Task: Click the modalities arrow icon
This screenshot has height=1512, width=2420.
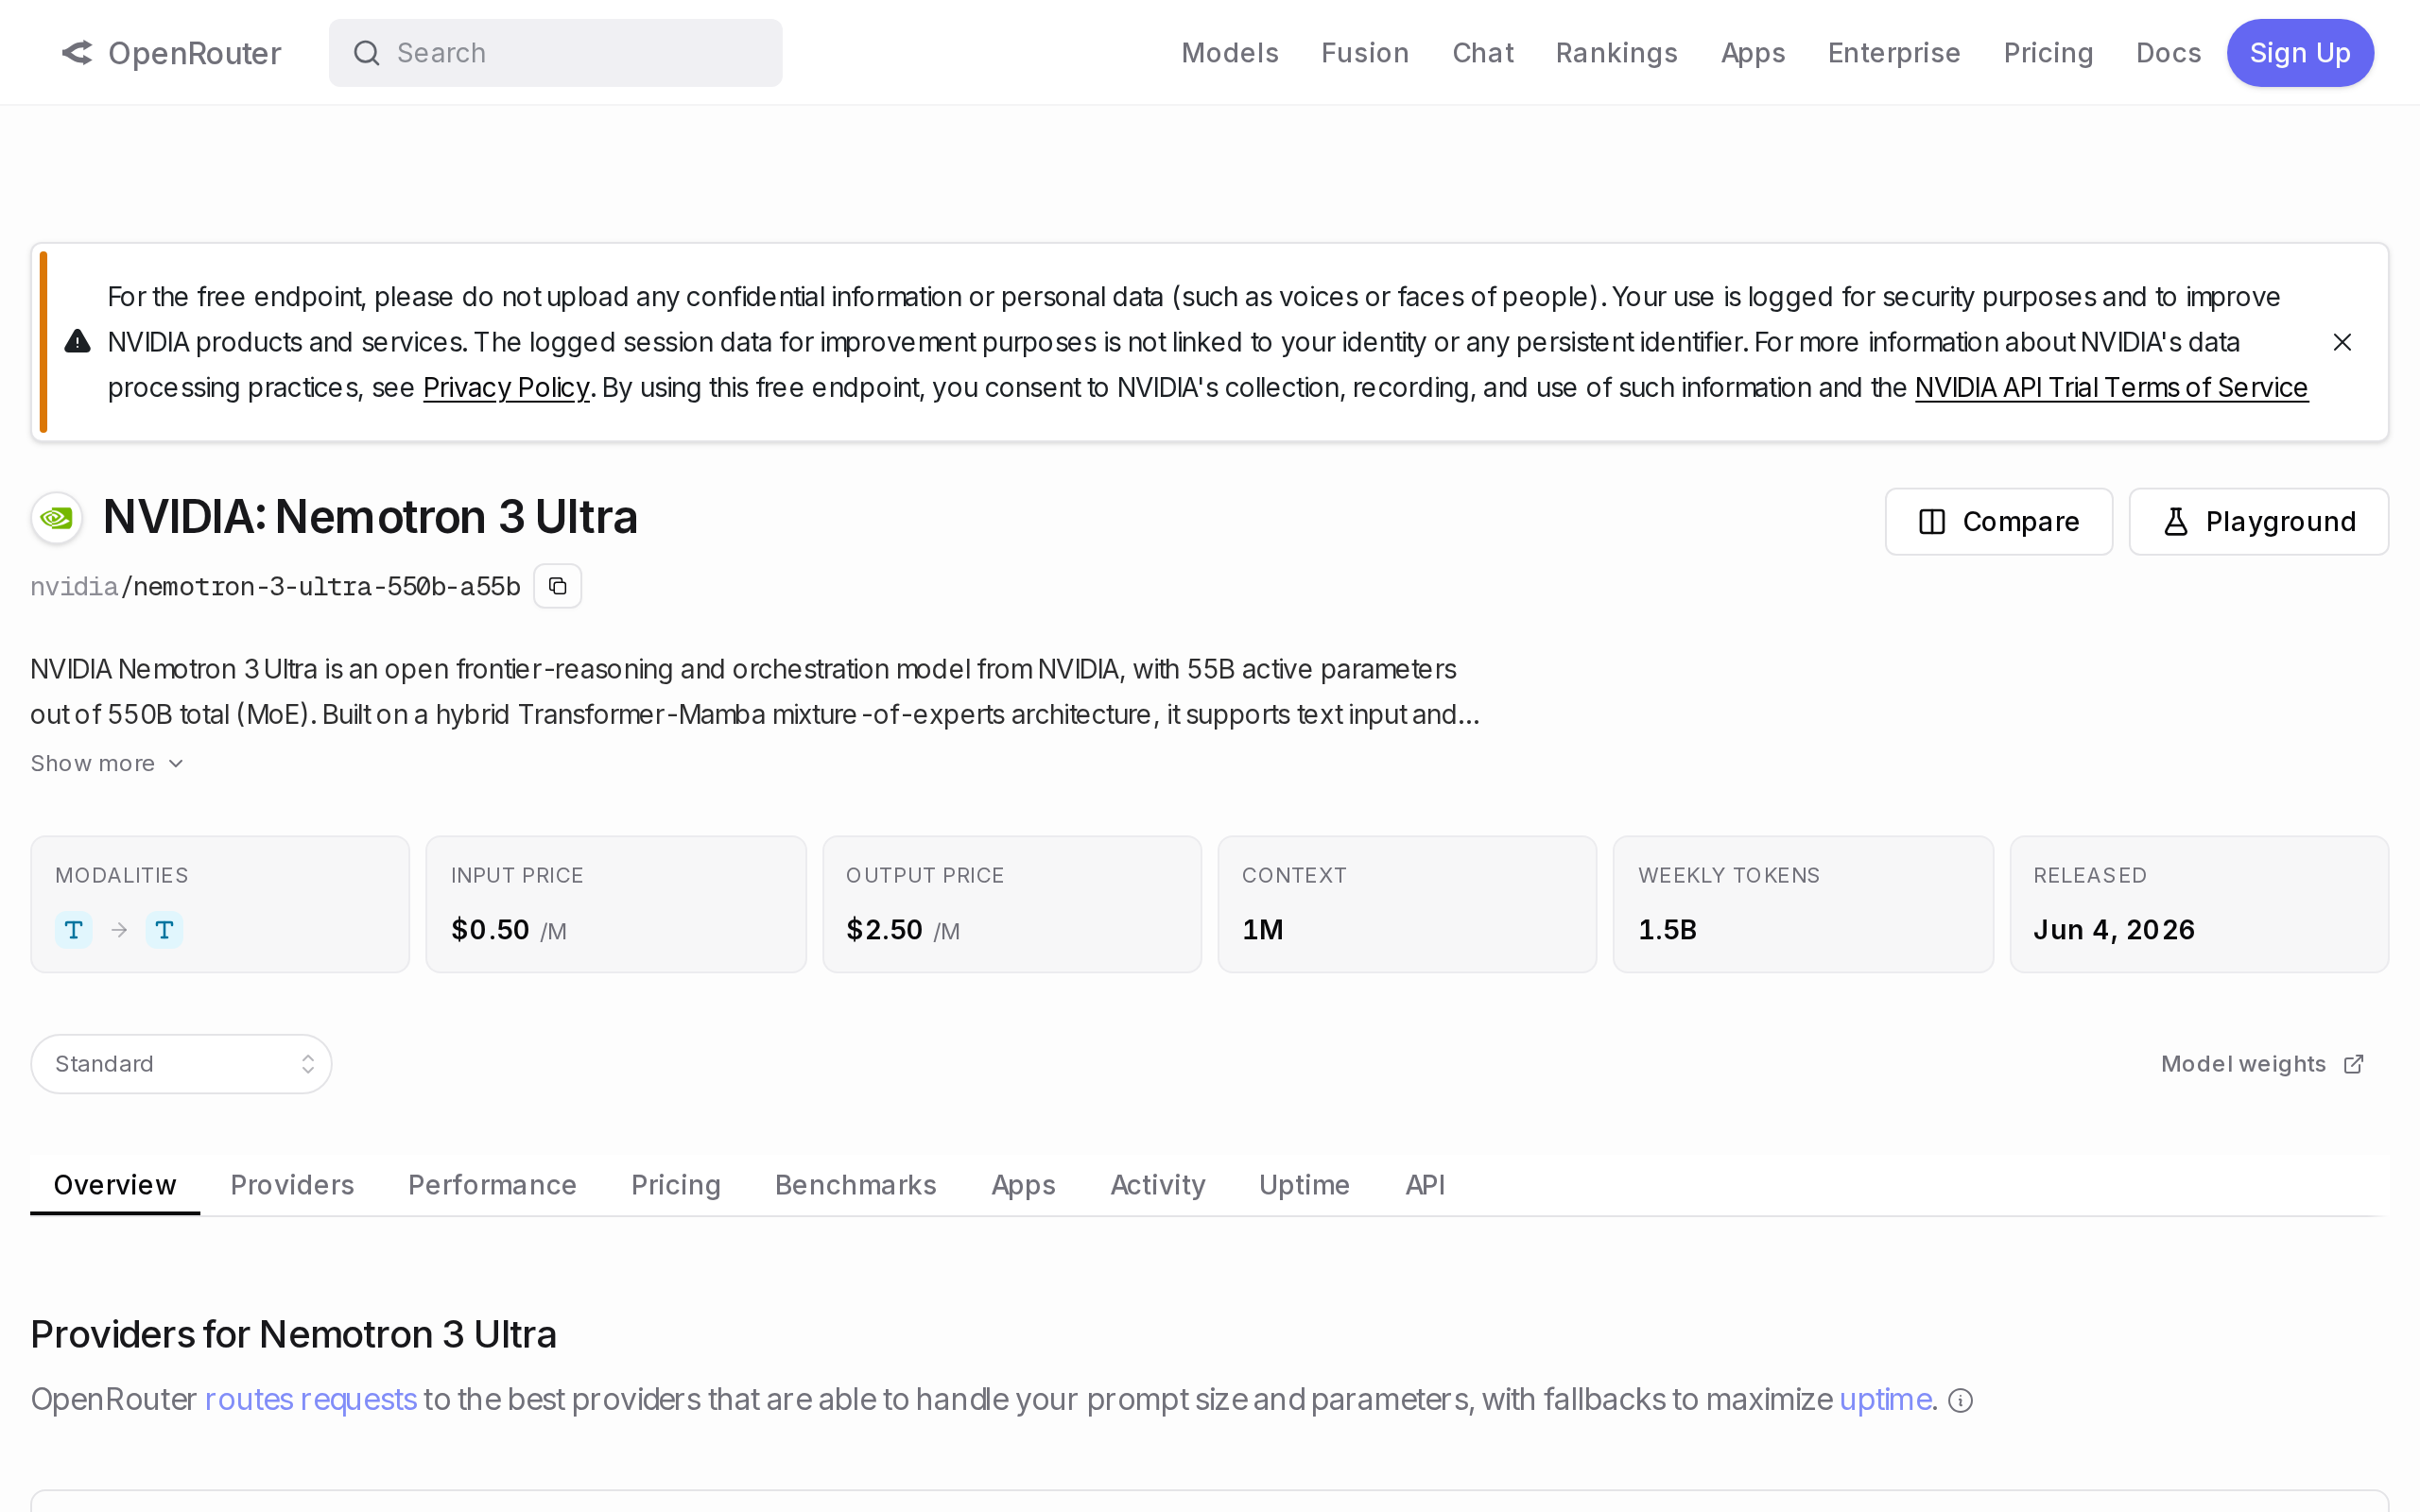Action: point(120,930)
